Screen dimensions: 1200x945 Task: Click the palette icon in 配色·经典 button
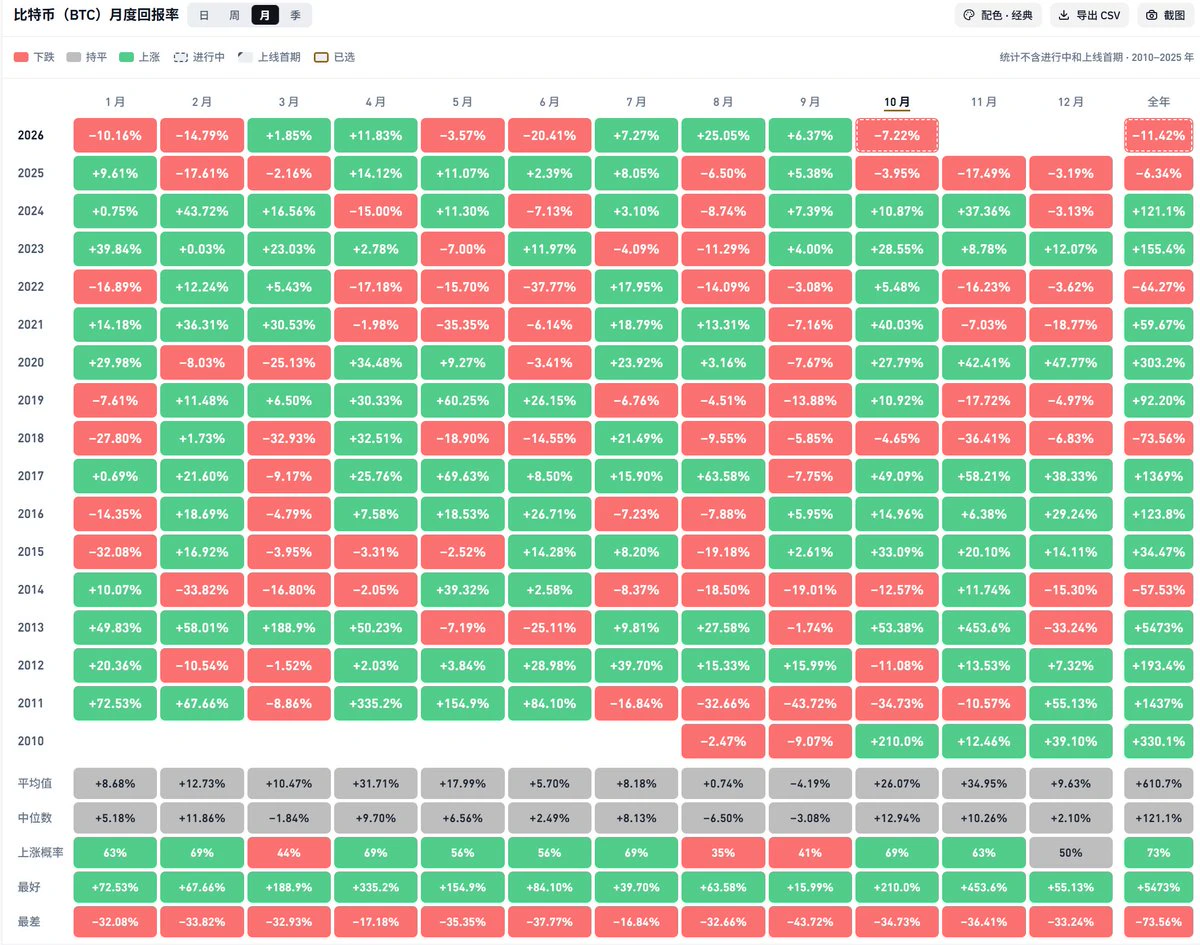968,15
